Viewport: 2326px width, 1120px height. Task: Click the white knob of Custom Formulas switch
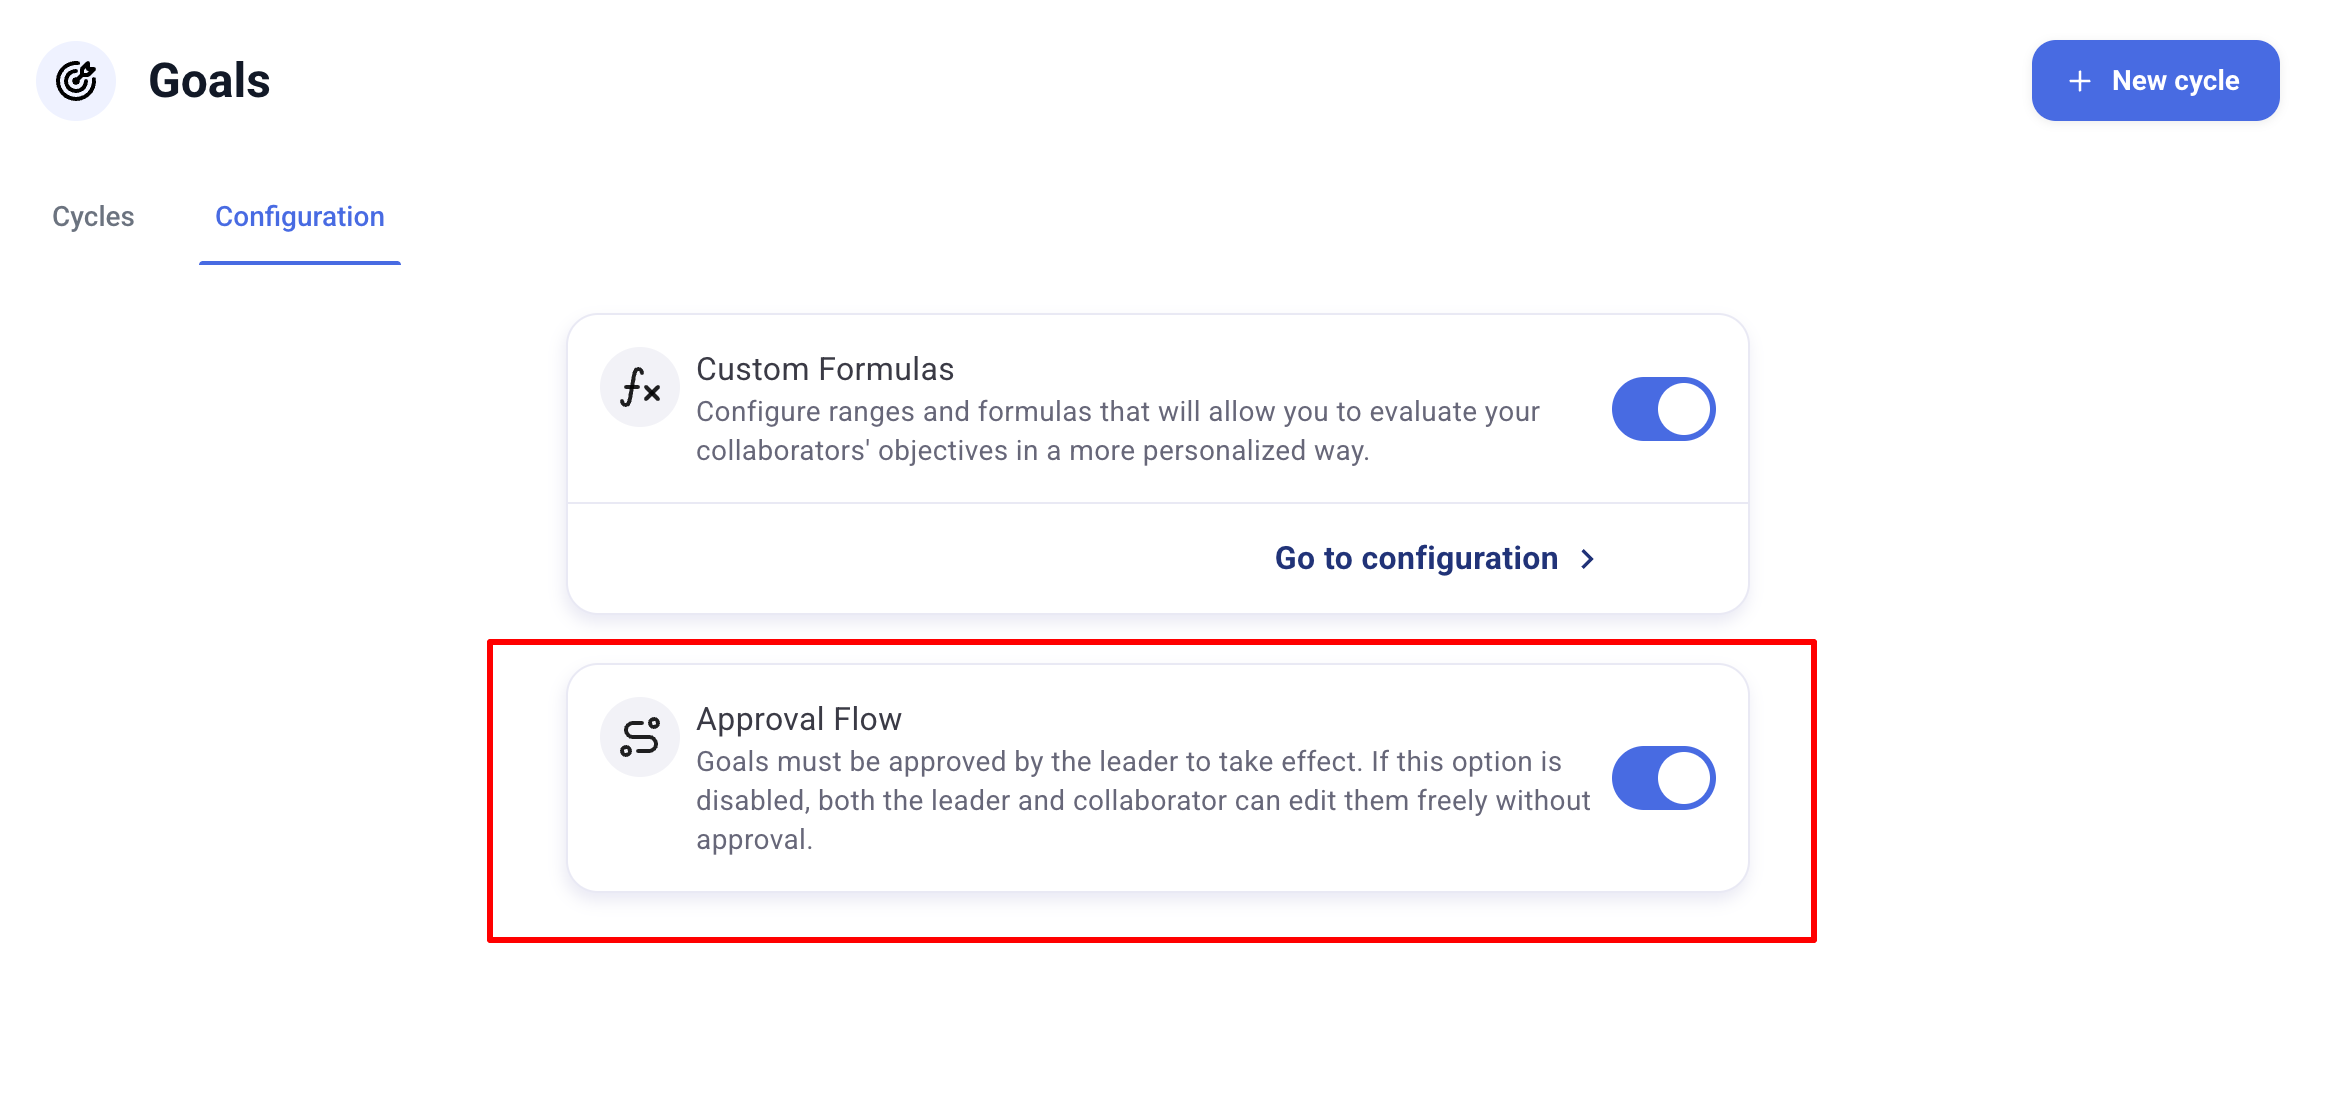pos(1685,409)
